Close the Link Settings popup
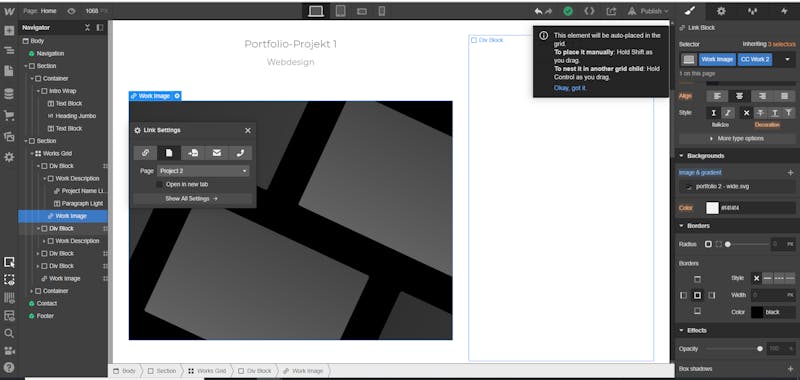 pos(248,131)
